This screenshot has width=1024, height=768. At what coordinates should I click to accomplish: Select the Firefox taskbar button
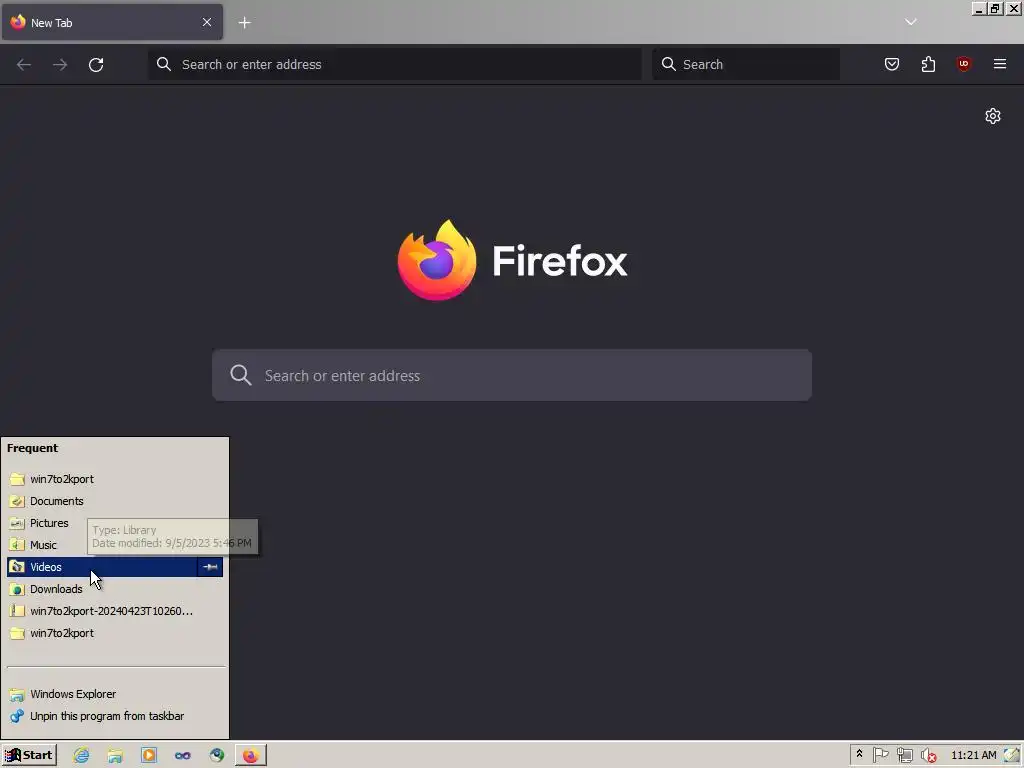click(x=251, y=756)
